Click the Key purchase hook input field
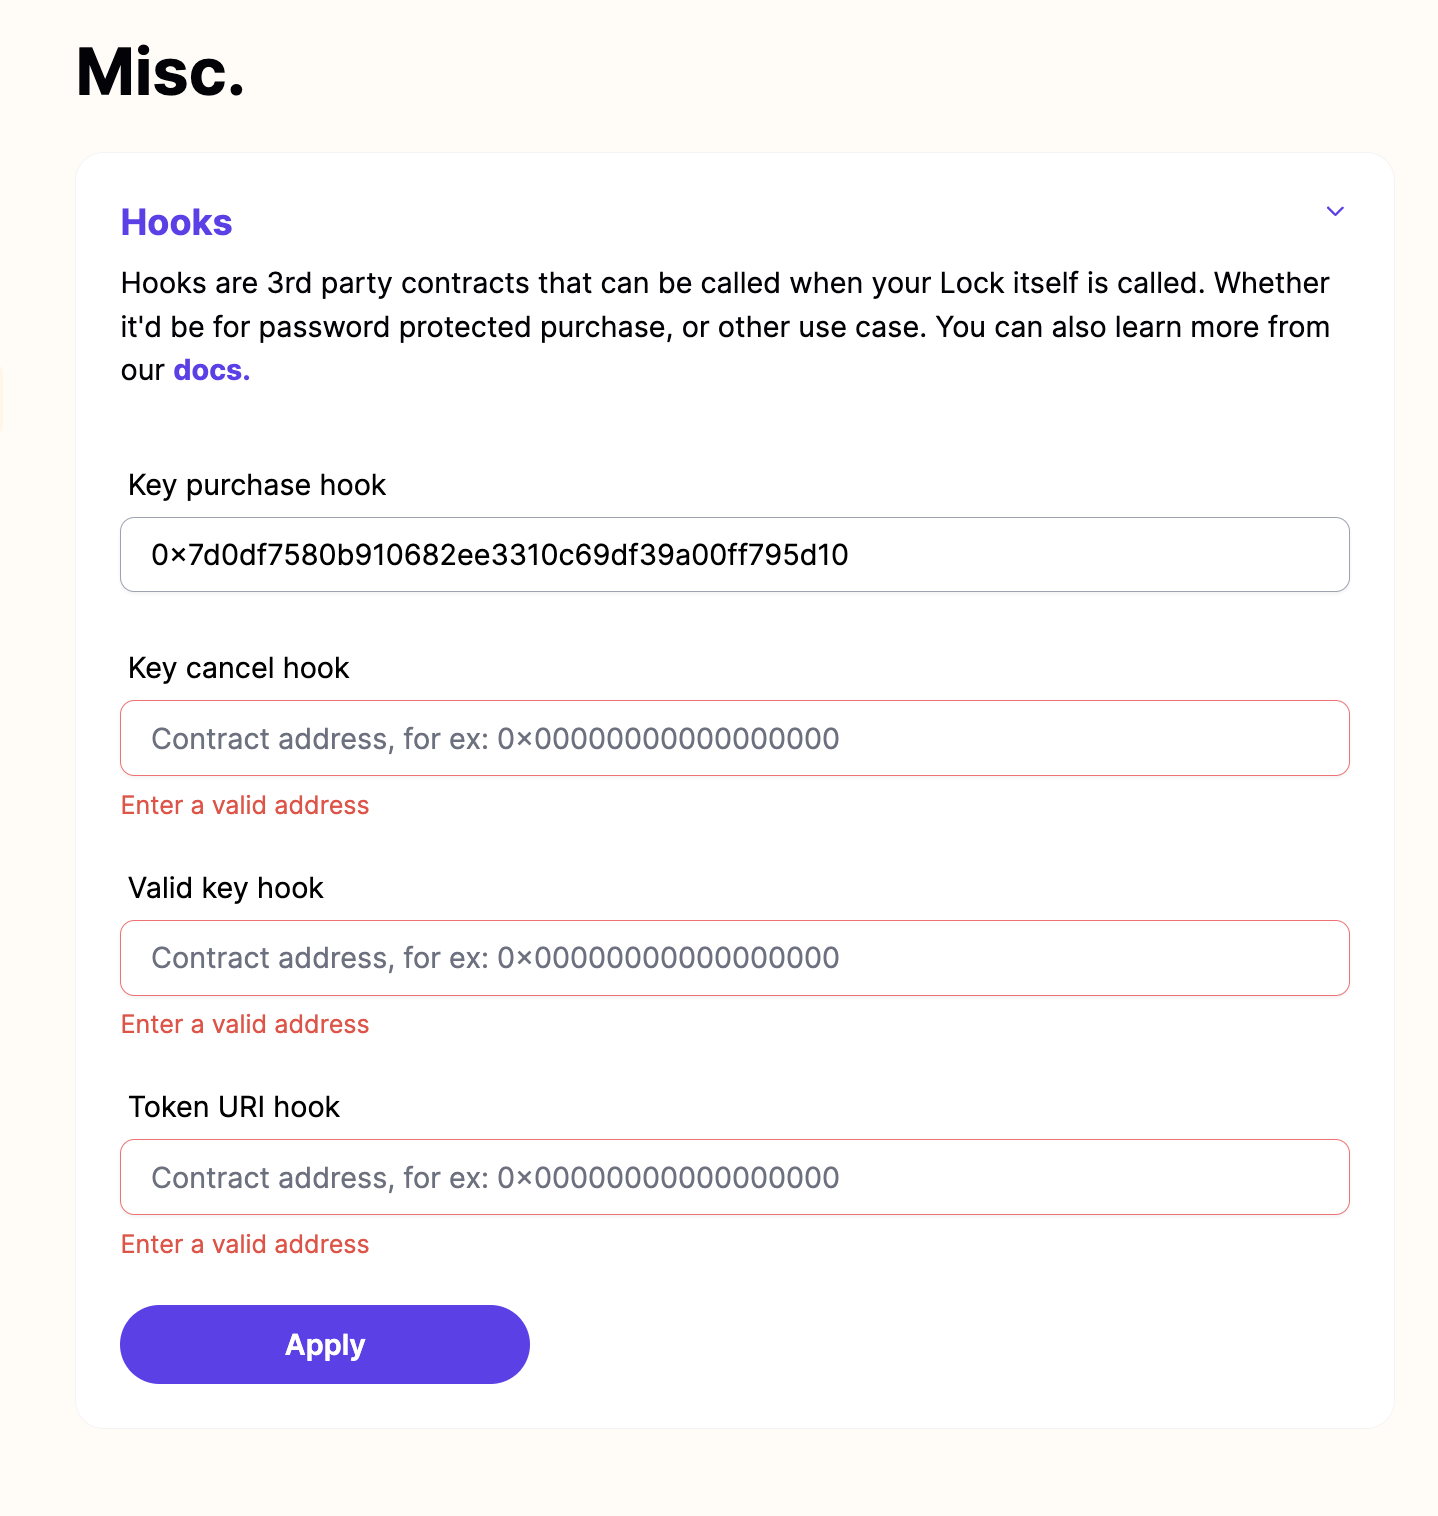The width and height of the screenshot is (1438, 1516). 735,554
